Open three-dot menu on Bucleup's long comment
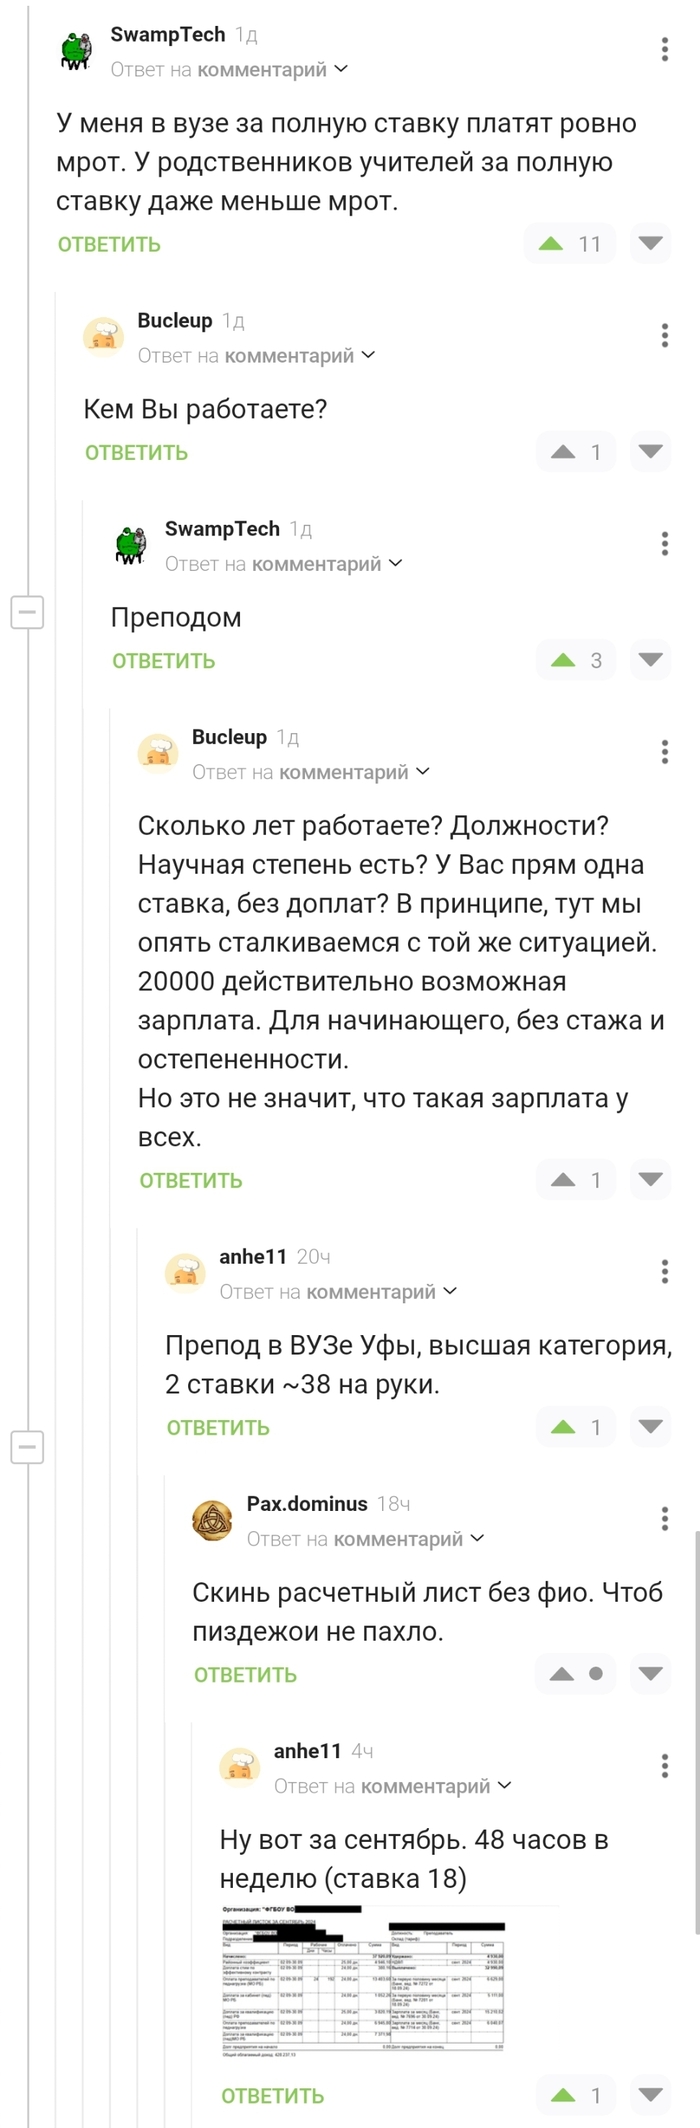 [665, 752]
